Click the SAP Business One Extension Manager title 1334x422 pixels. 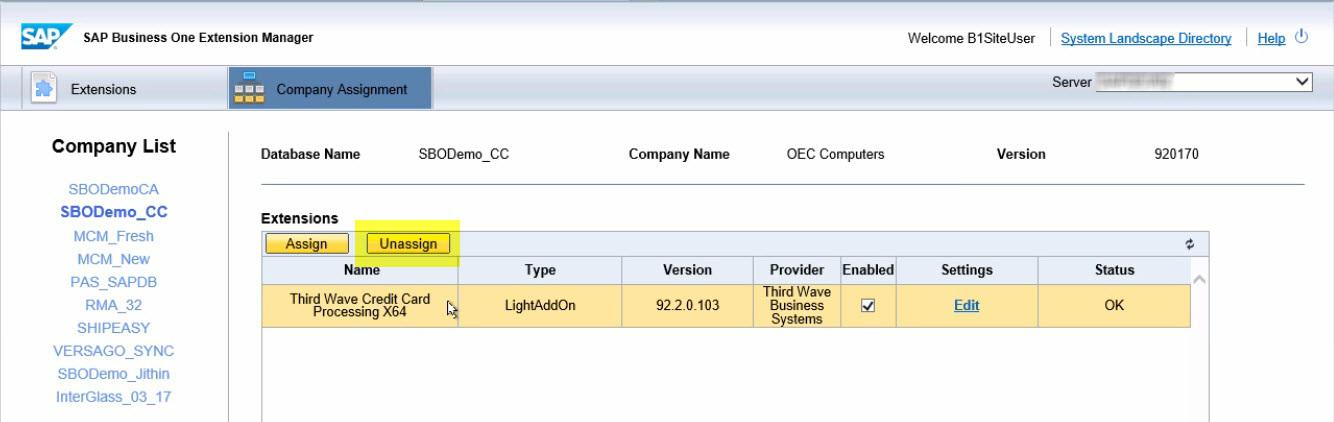coord(198,38)
